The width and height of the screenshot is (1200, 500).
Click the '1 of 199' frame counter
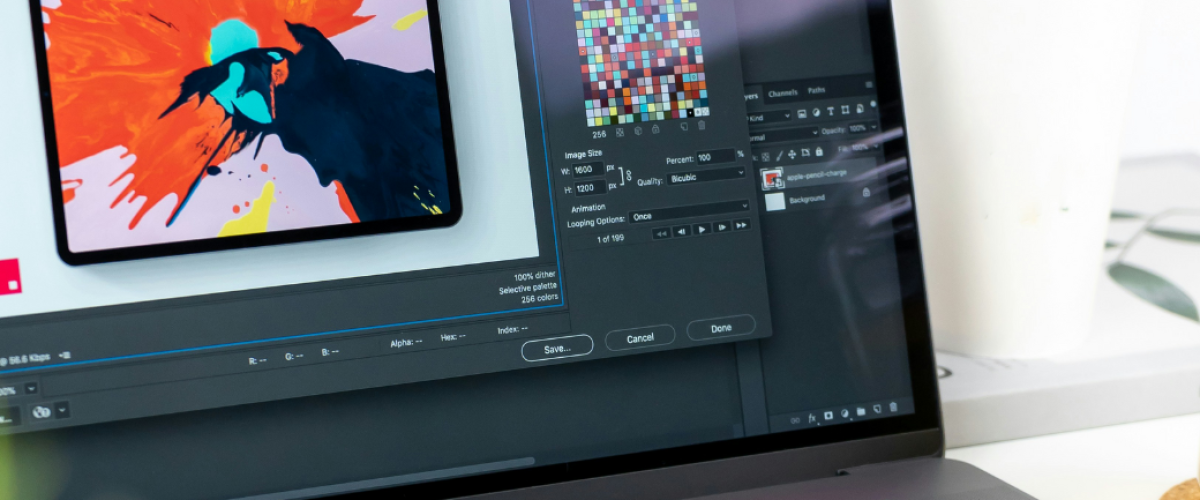610,239
